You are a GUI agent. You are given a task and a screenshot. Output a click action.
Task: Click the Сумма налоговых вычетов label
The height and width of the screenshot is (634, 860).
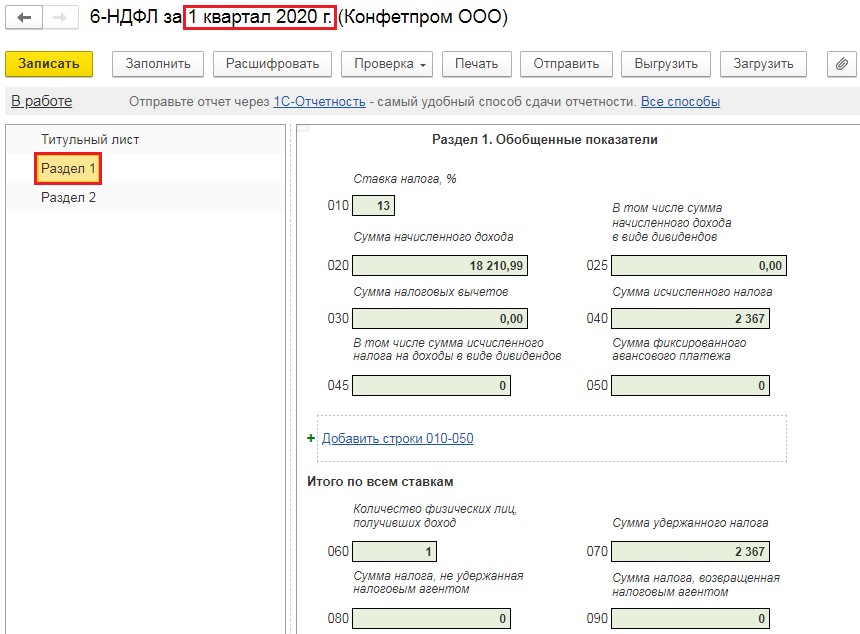[431, 292]
